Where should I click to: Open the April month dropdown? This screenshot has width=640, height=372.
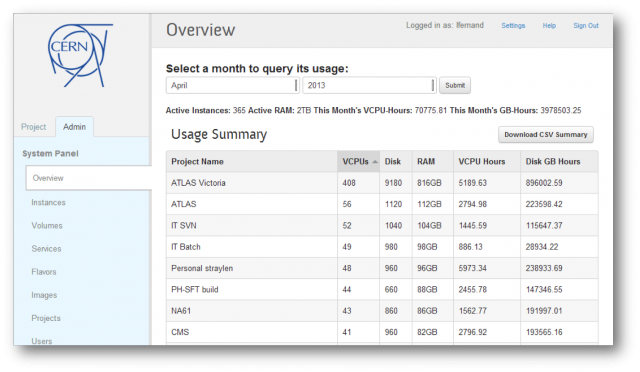click(x=233, y=85)
